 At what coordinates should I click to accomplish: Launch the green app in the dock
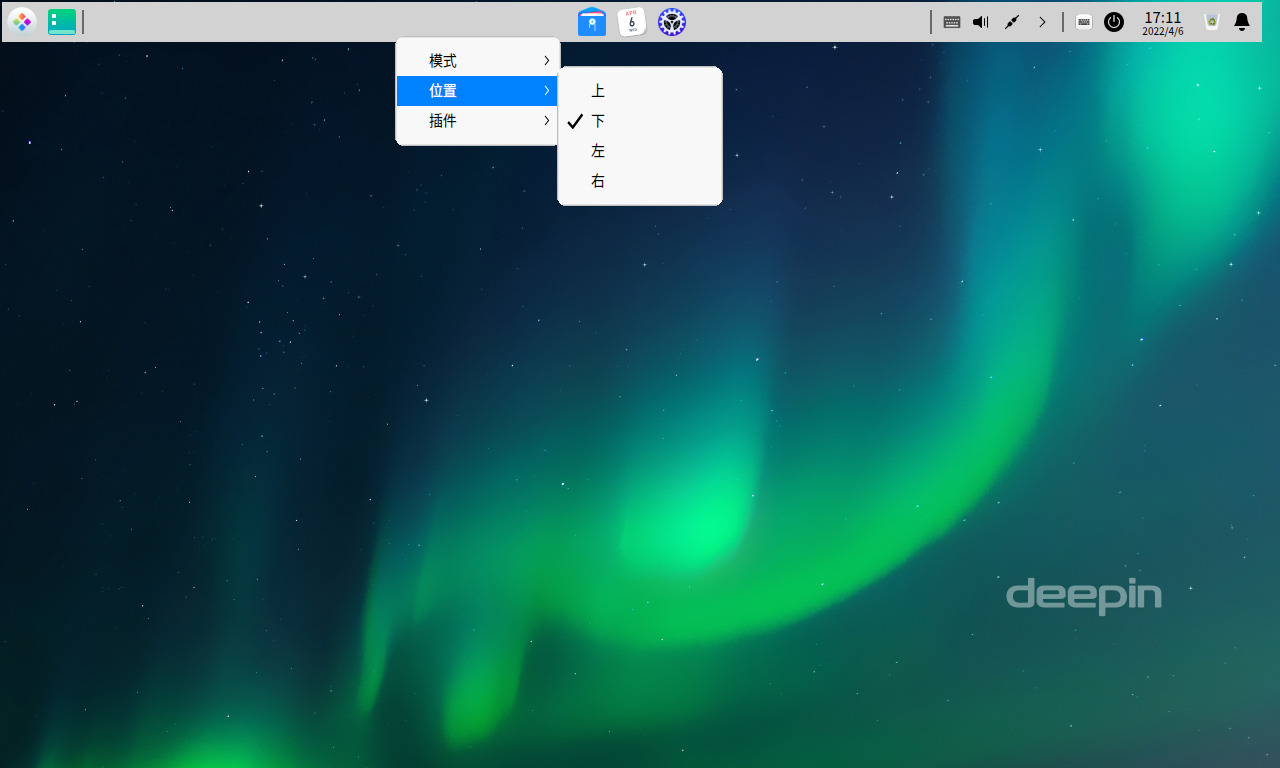pos(62,21)
